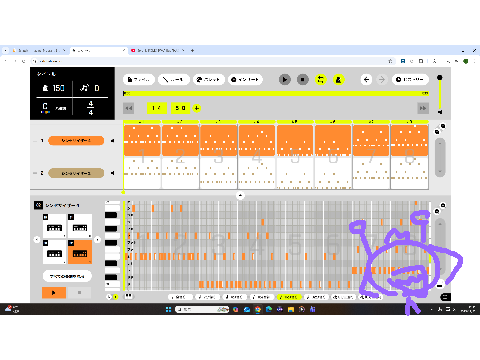Collapse the piano roll with the center arrow
This screenshot has width=480, height=360.
click(x=240, y=195)
